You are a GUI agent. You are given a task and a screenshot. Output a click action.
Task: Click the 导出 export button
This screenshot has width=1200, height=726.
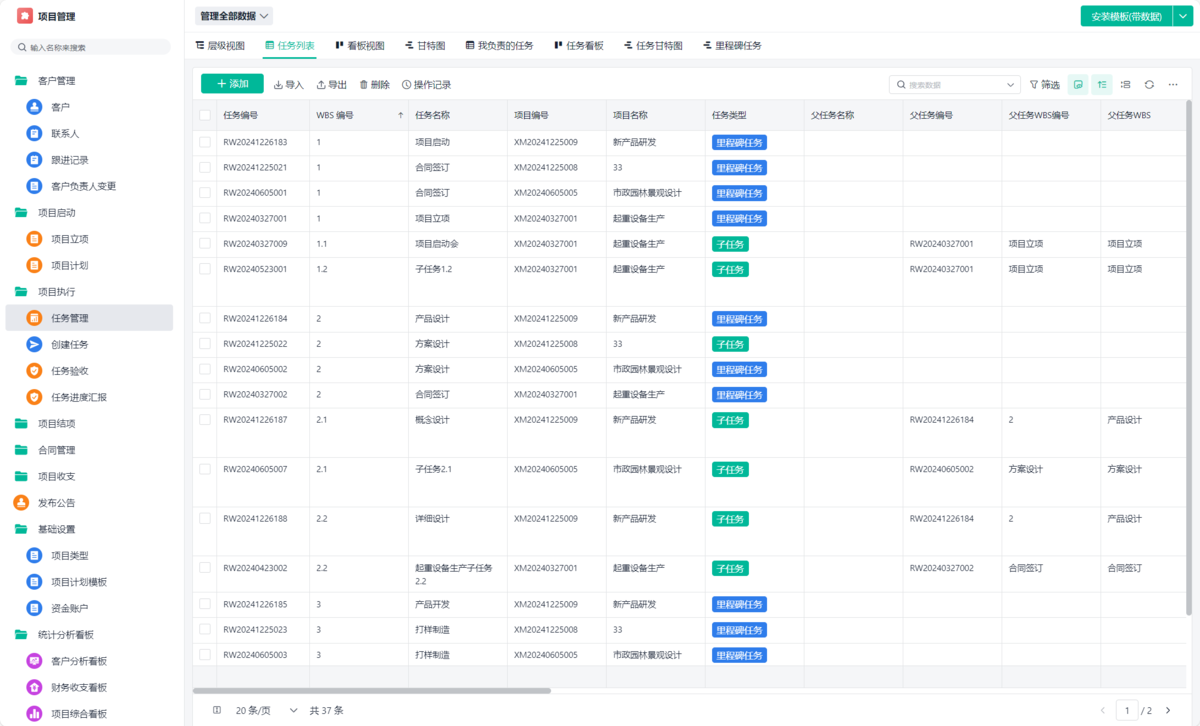(332, 85)
